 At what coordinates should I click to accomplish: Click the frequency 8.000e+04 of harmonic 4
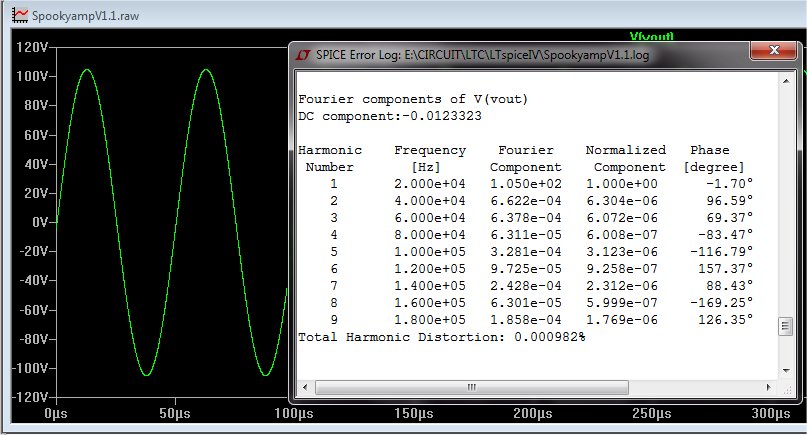click(x=430, y=235)
